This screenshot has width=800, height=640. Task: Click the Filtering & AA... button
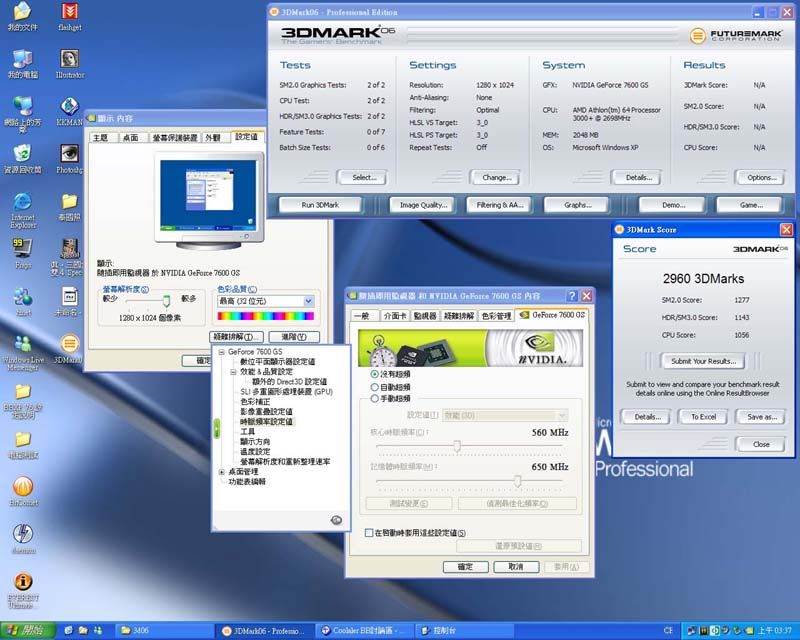pos(500,205)
